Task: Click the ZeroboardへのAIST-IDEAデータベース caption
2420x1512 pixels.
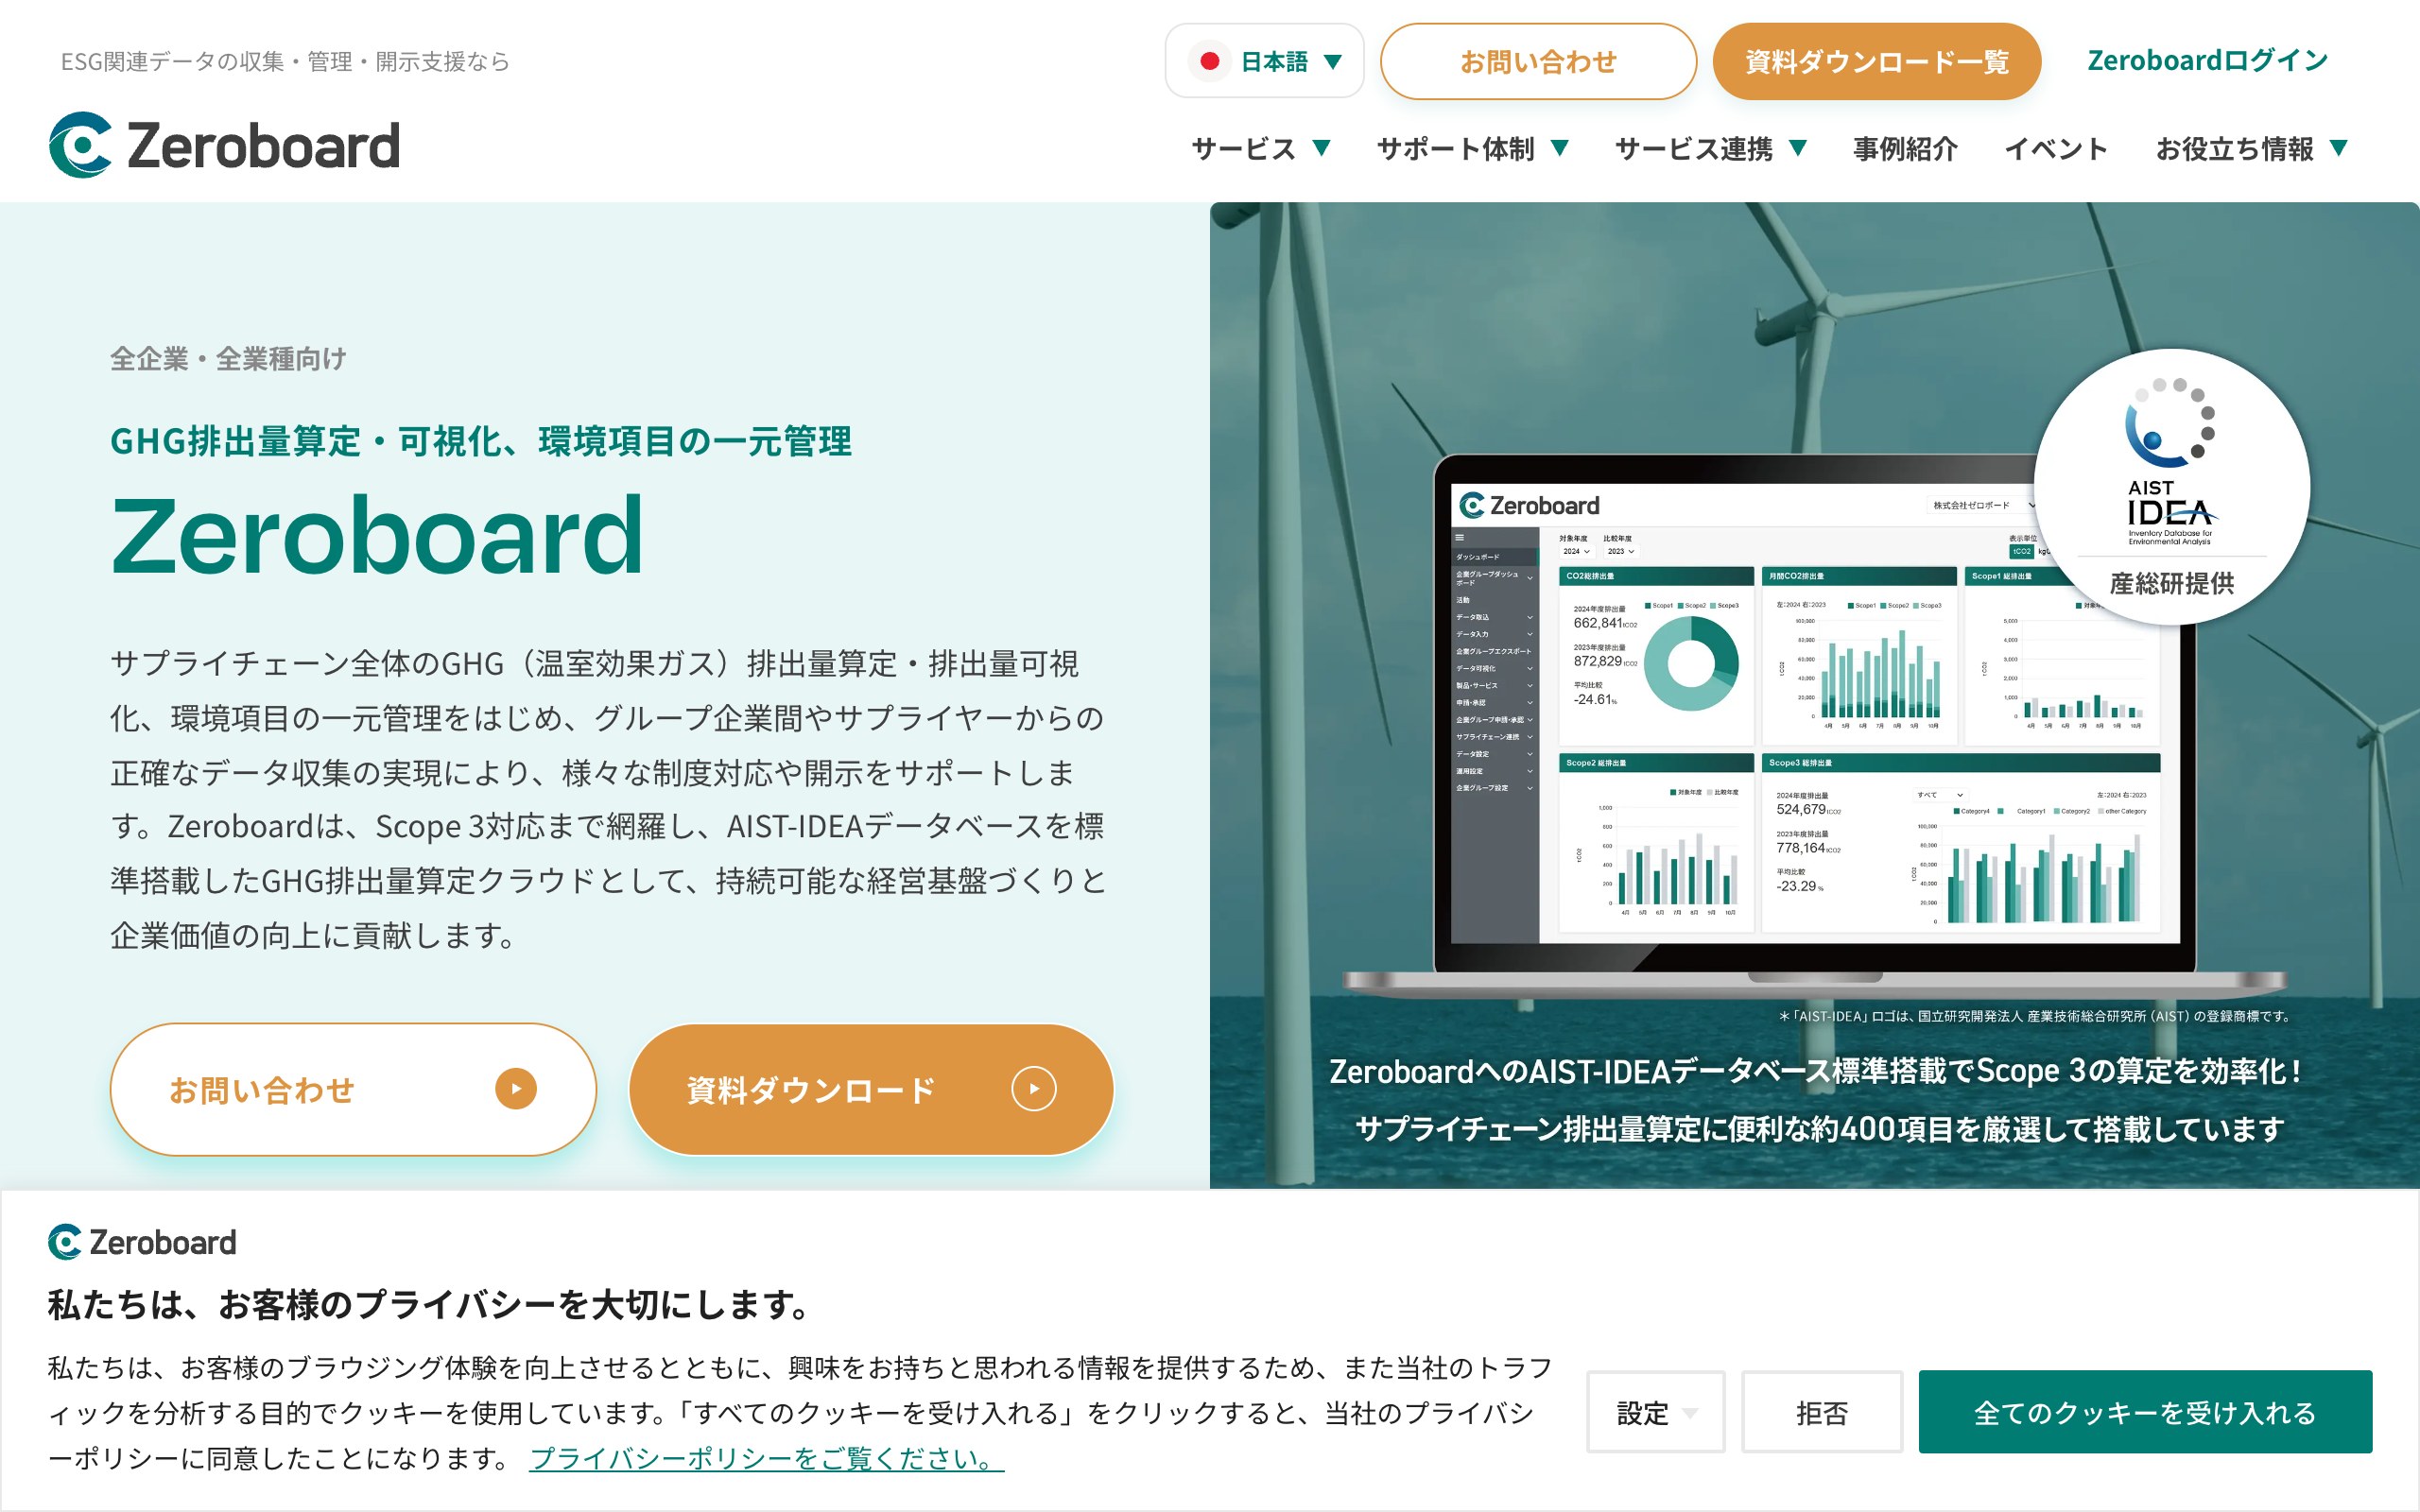Action: (x=1815, y=1071)
